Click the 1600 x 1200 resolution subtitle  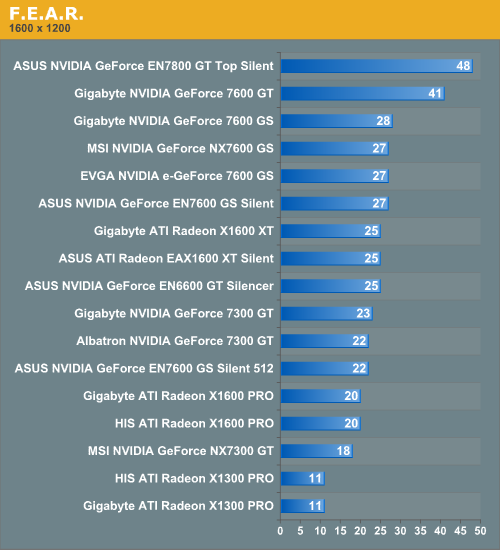click(40, 28)
